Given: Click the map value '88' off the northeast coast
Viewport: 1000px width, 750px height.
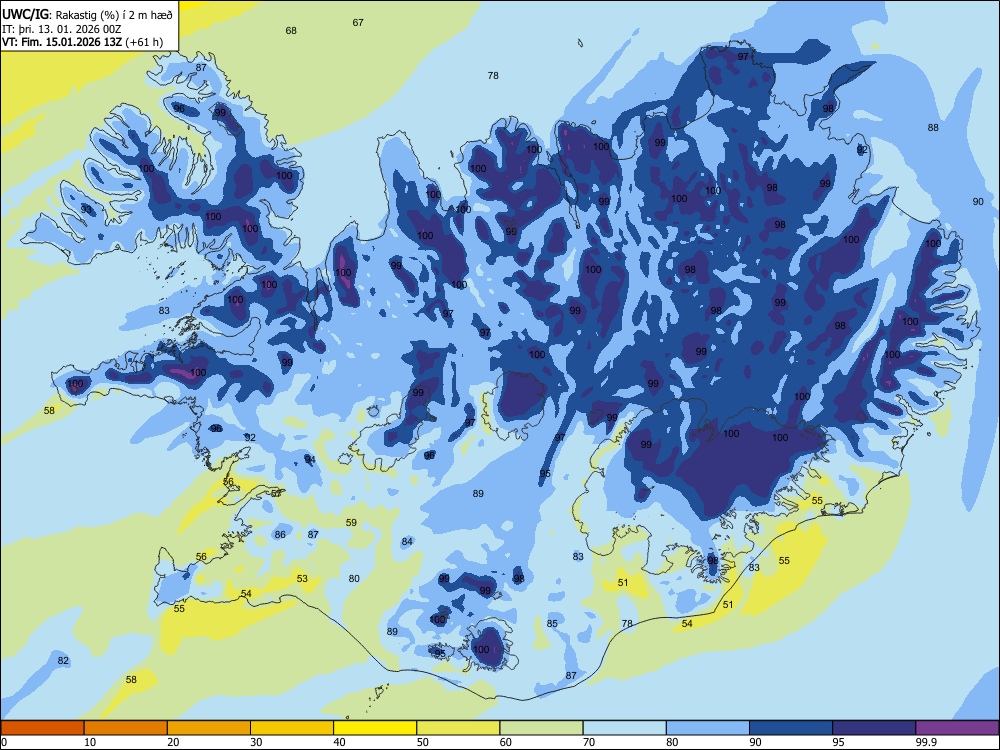Looking at the screenshot, I should point(933,128).
